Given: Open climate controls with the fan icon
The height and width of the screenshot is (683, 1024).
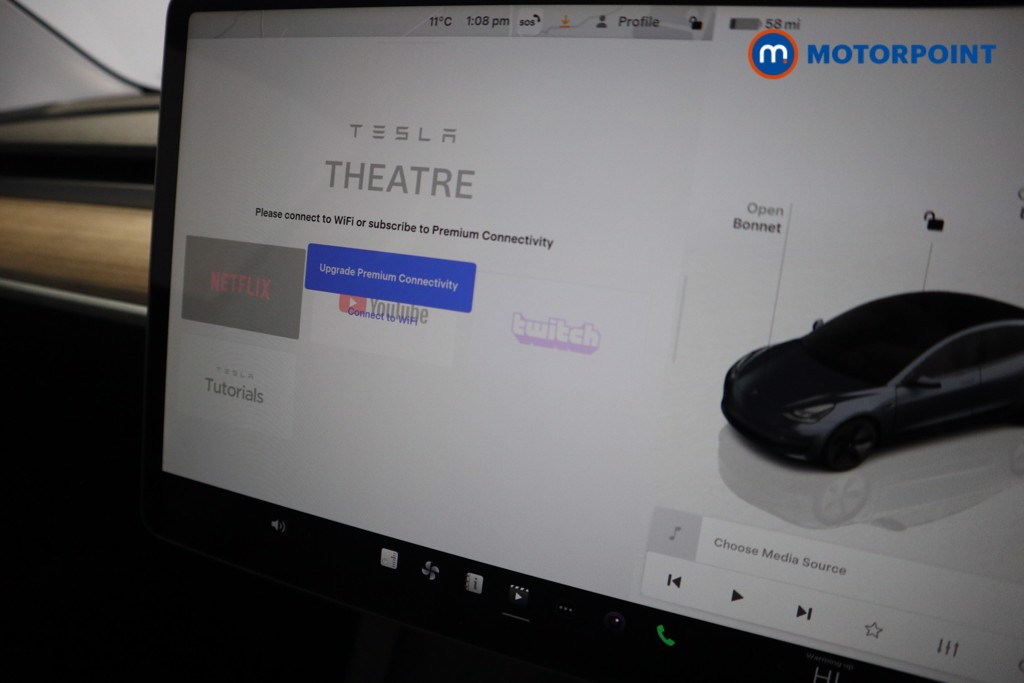Looking at the screenshot, I should tap(431, 568).
